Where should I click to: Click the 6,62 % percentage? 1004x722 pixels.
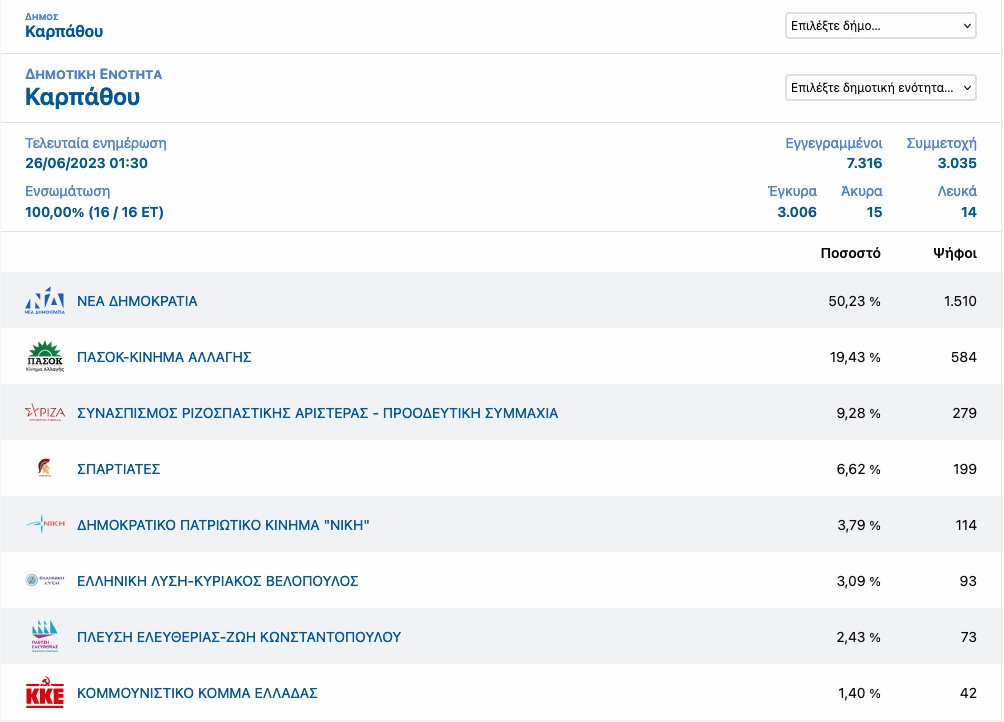pyautogui.click(x=859, y=469)
